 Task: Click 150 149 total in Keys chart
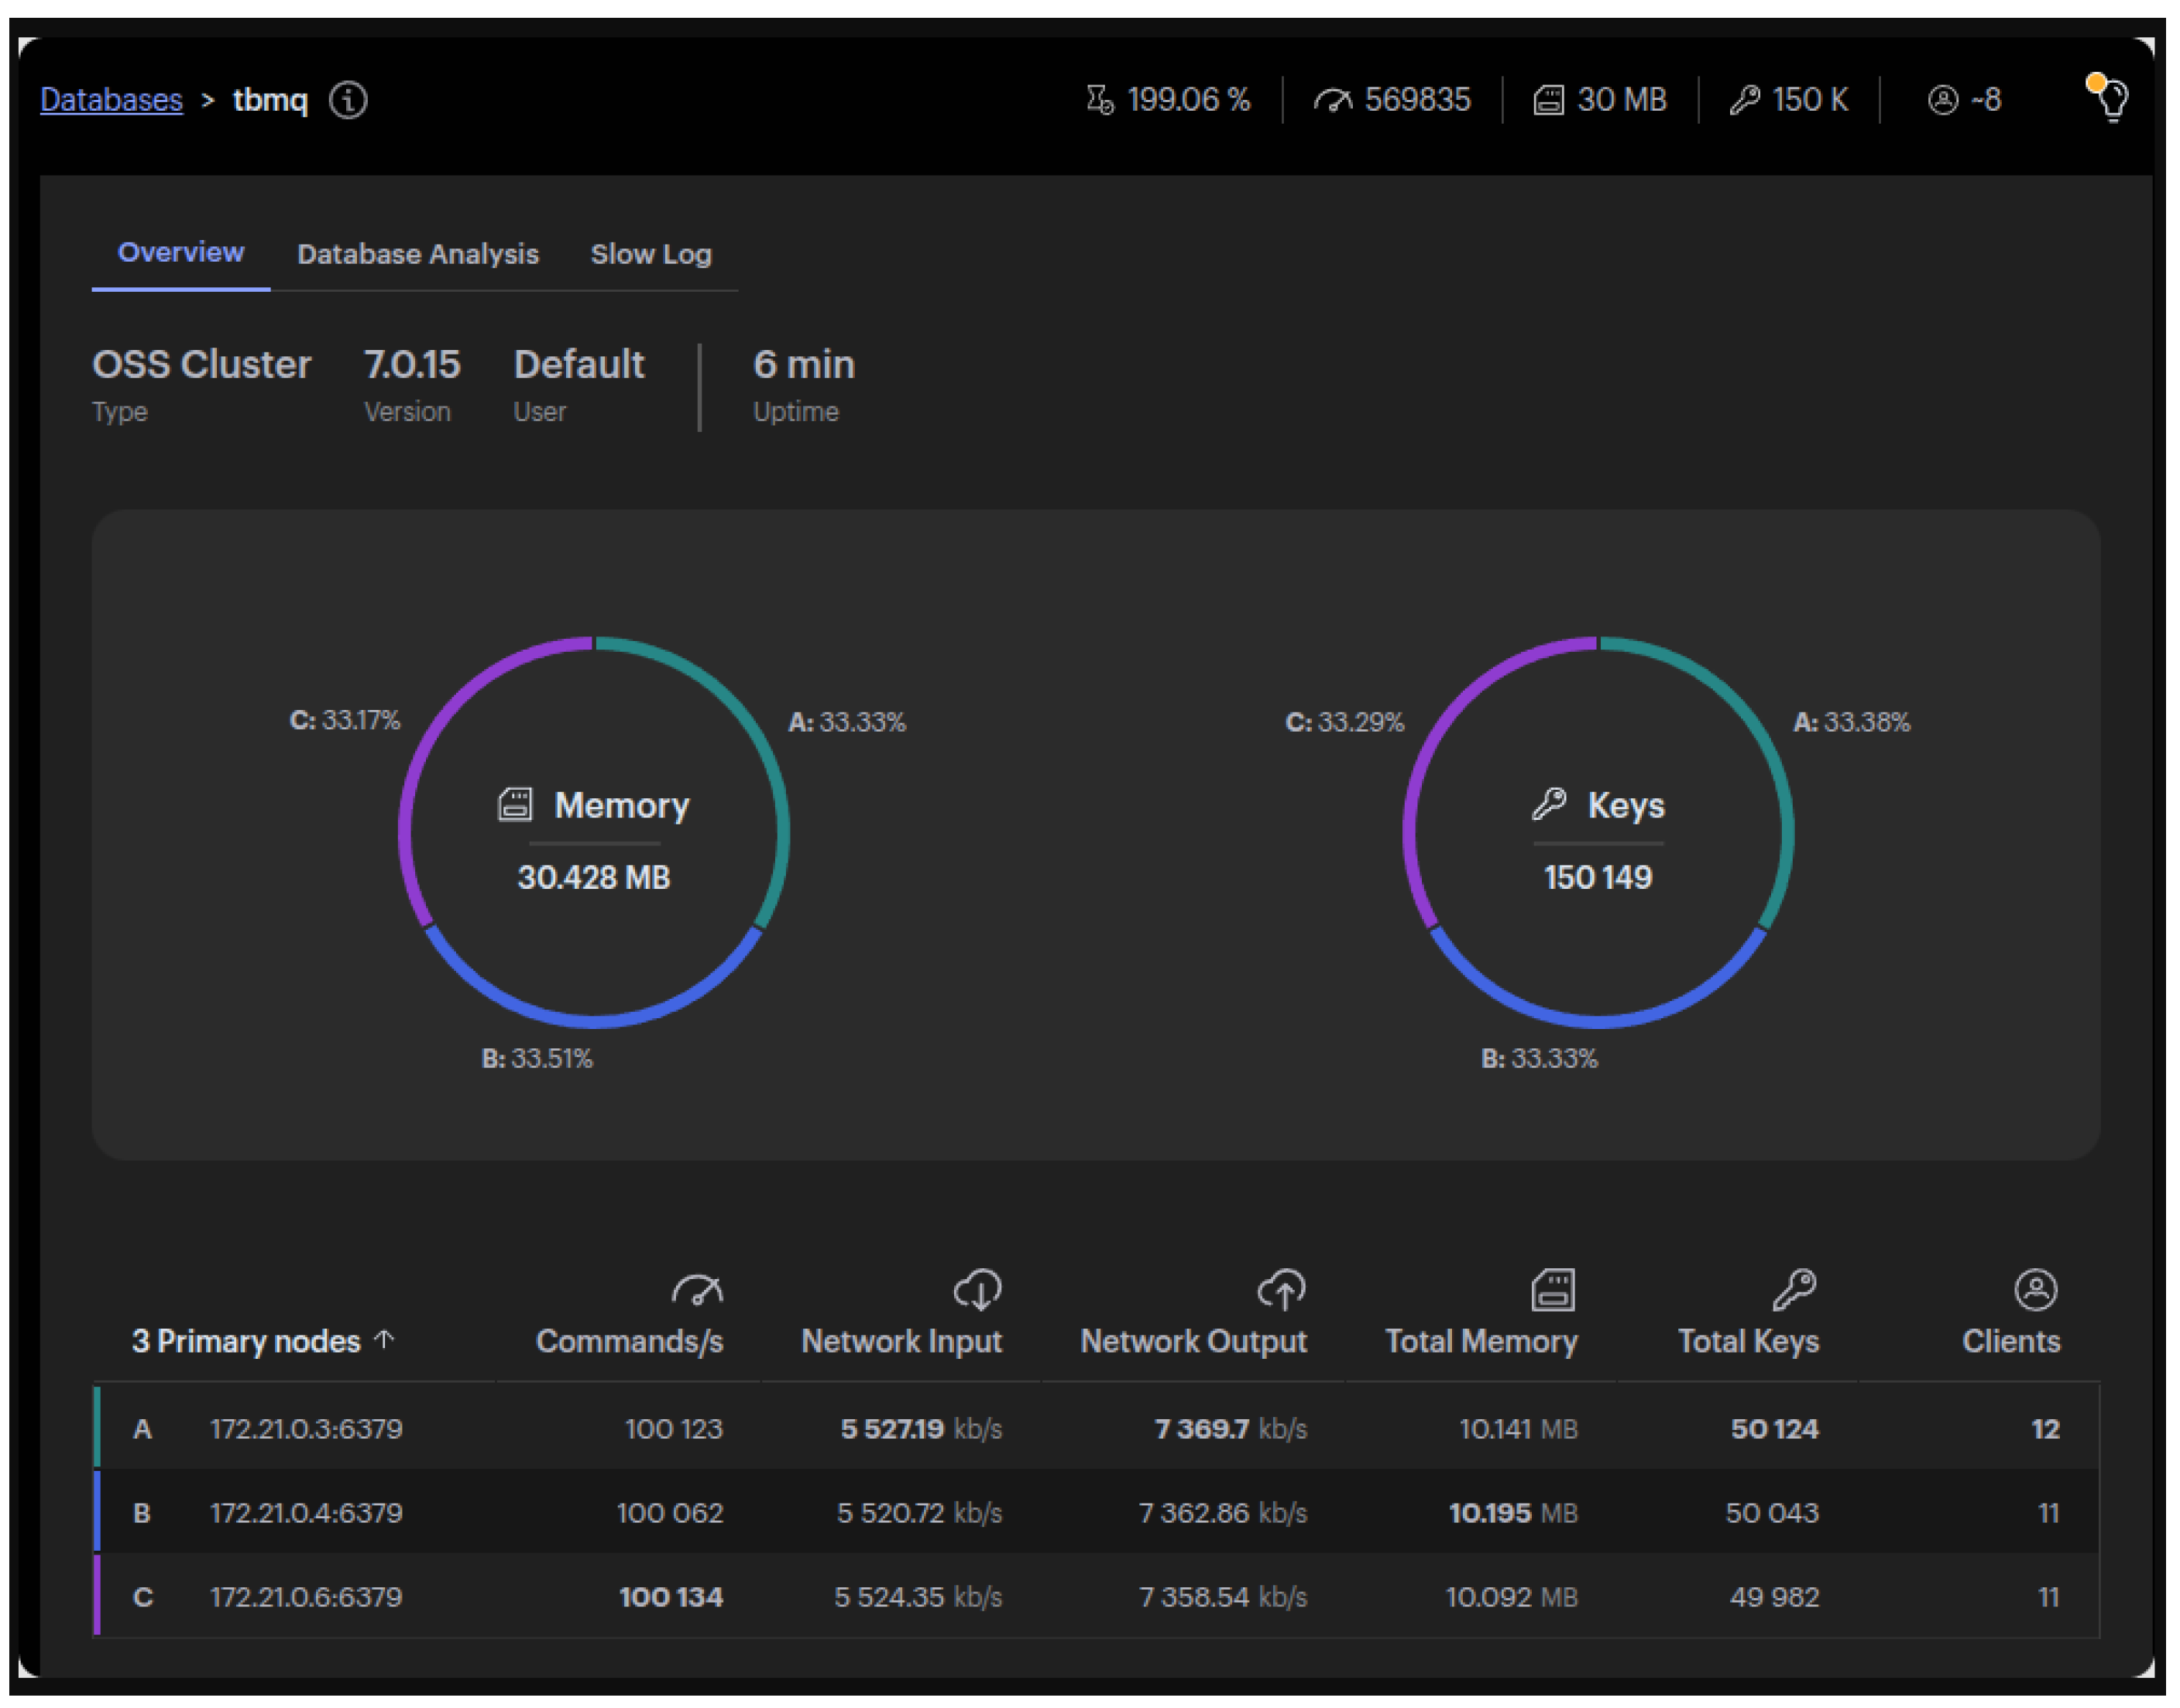[1597, 877]
